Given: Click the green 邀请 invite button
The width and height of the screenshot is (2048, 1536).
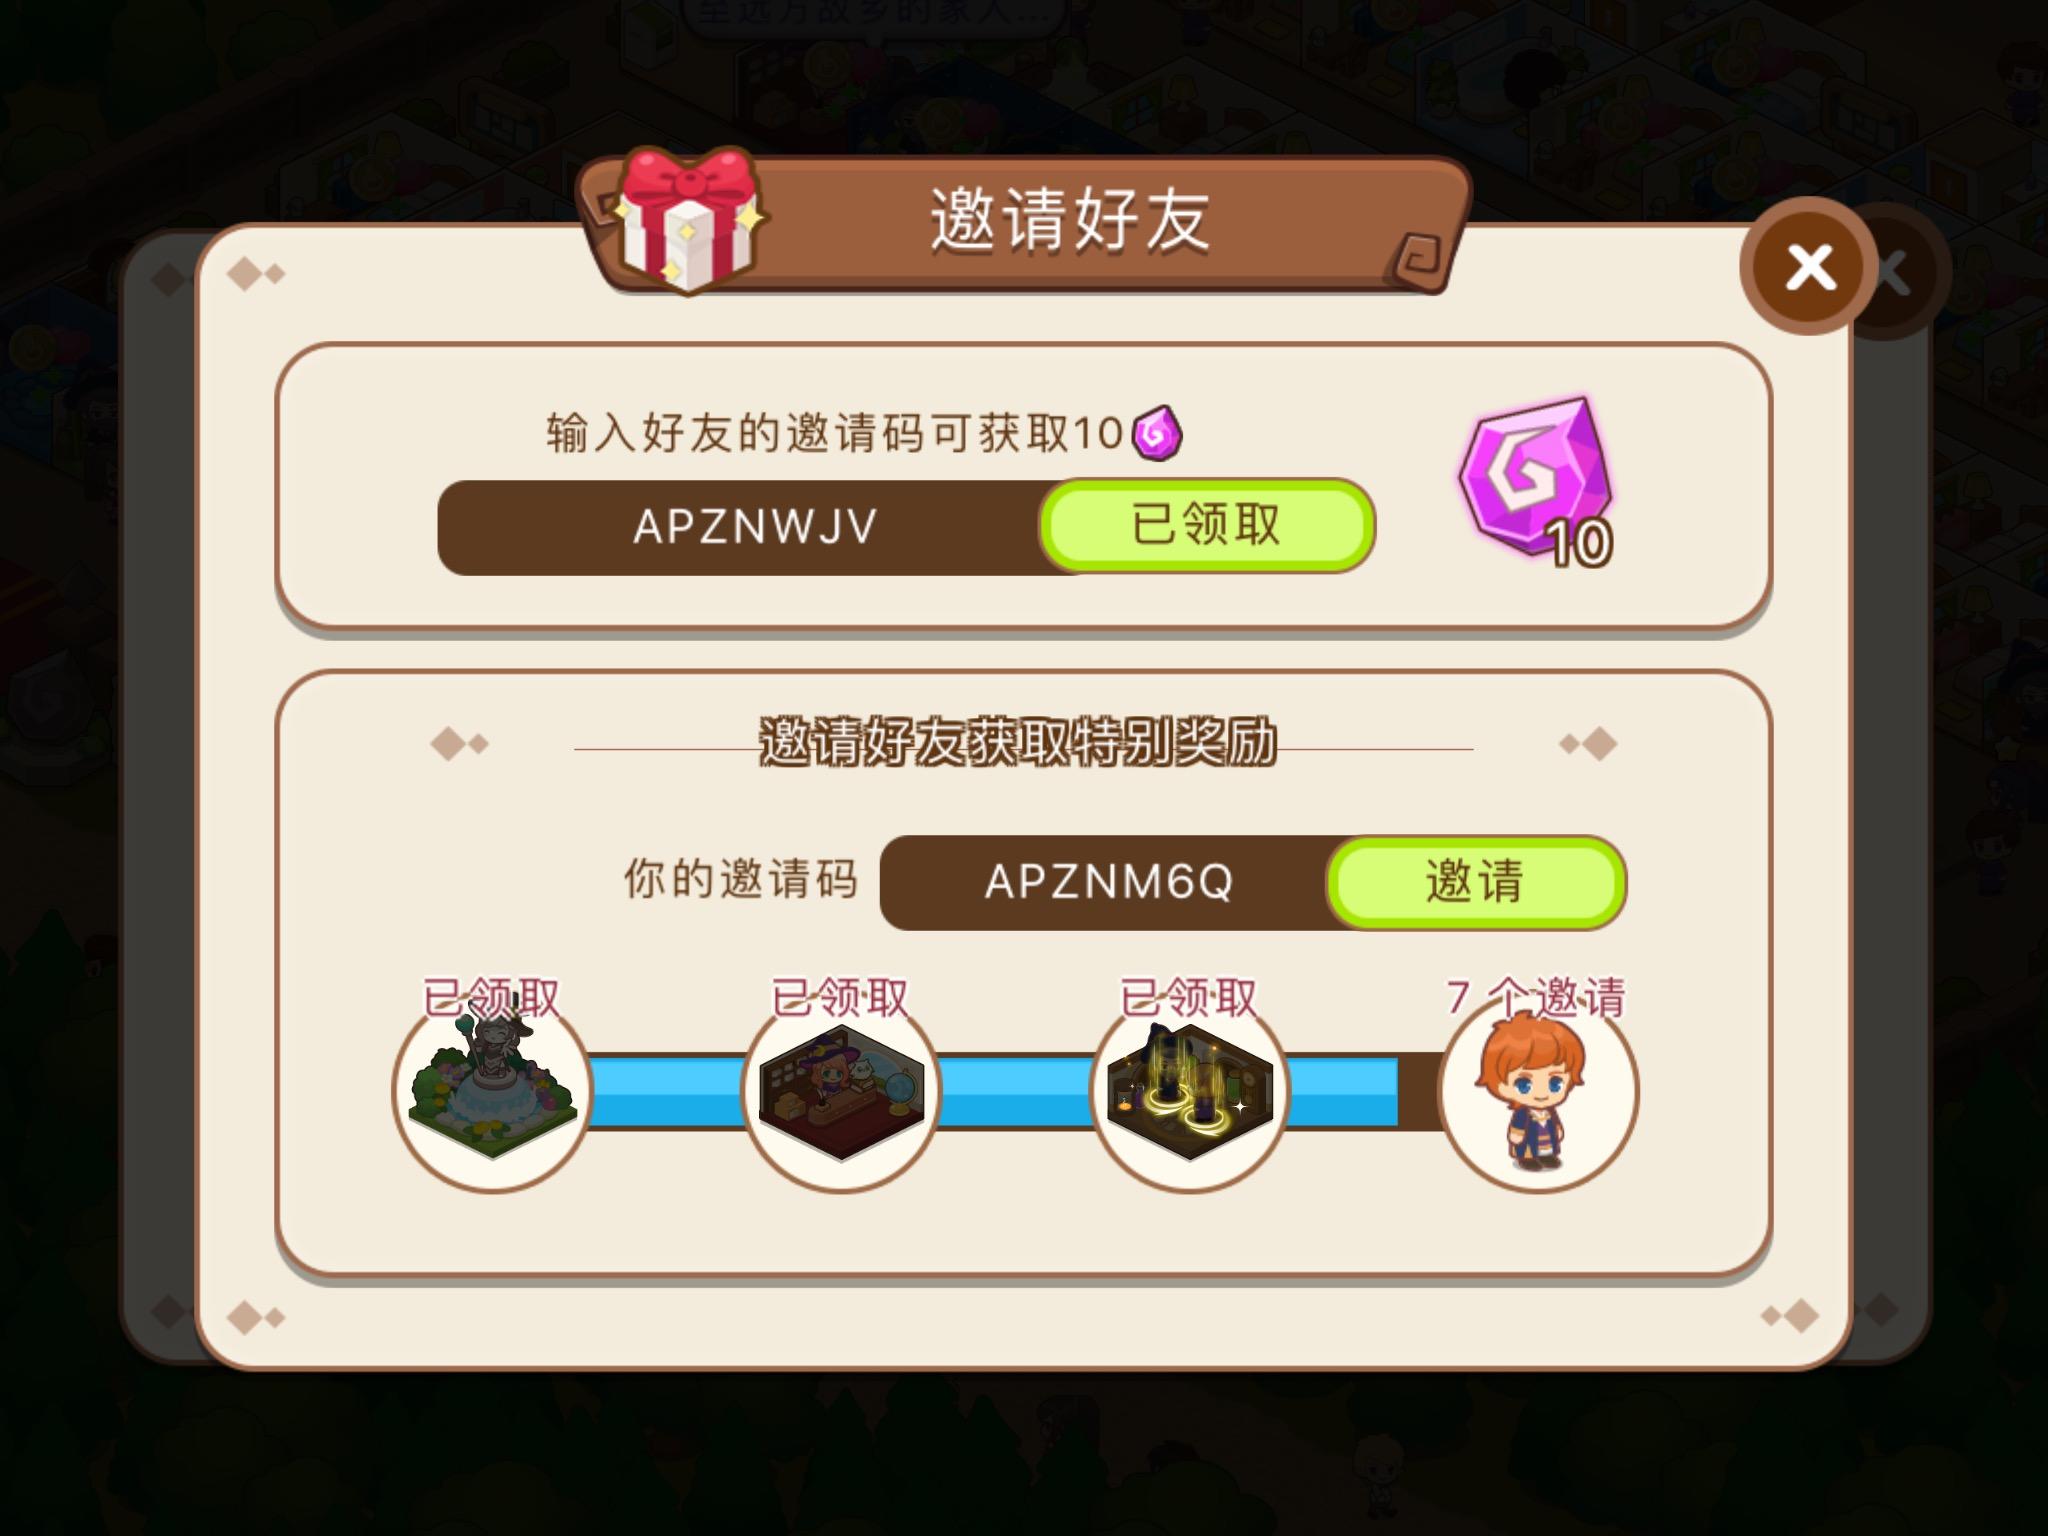Looking at the screenshot, I should (x=1475, y=882).
